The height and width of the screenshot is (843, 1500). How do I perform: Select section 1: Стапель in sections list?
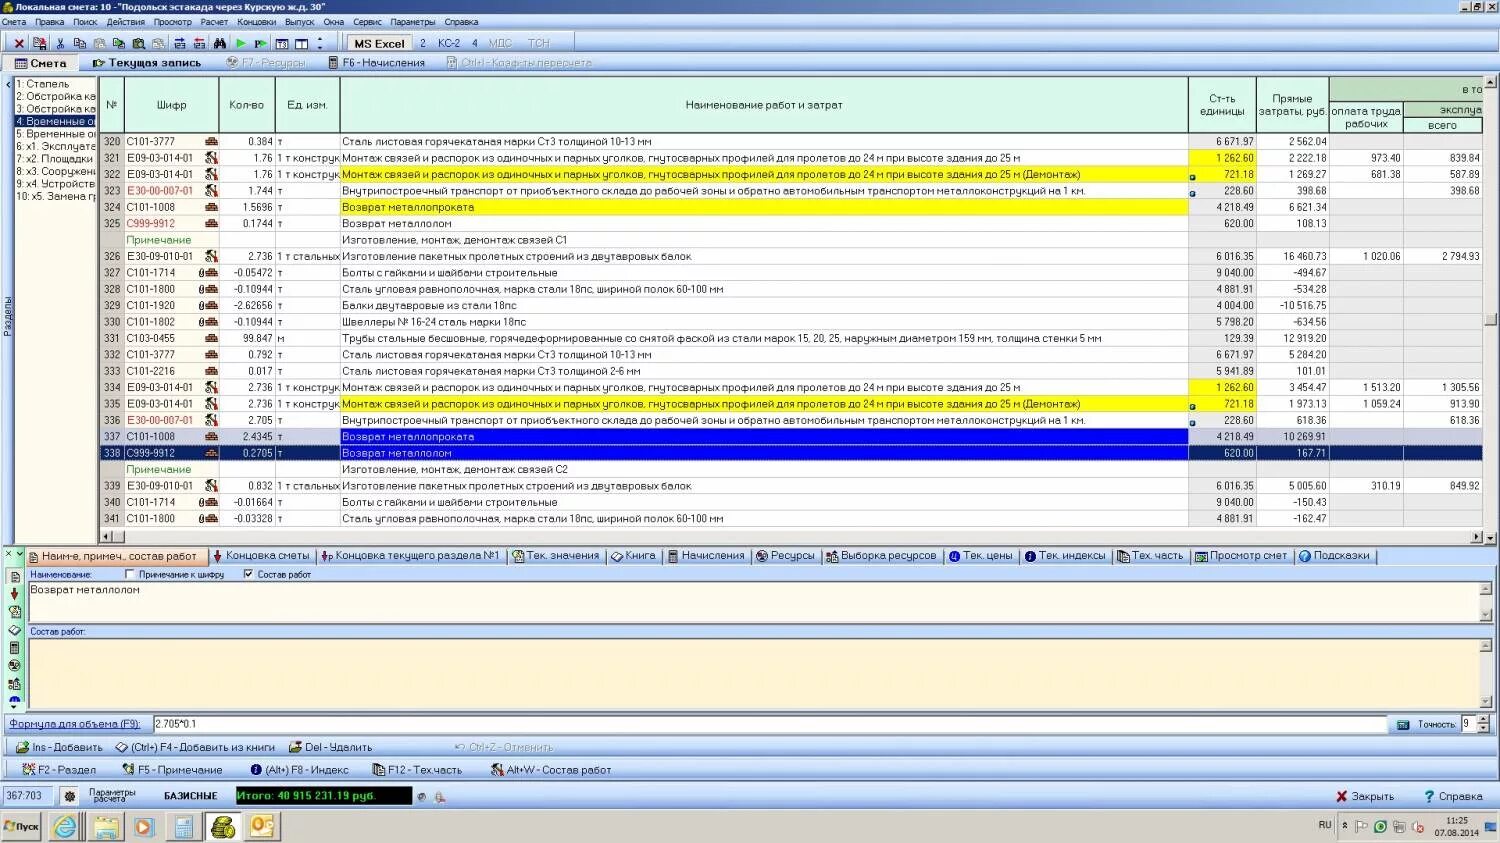coord(55,84)
